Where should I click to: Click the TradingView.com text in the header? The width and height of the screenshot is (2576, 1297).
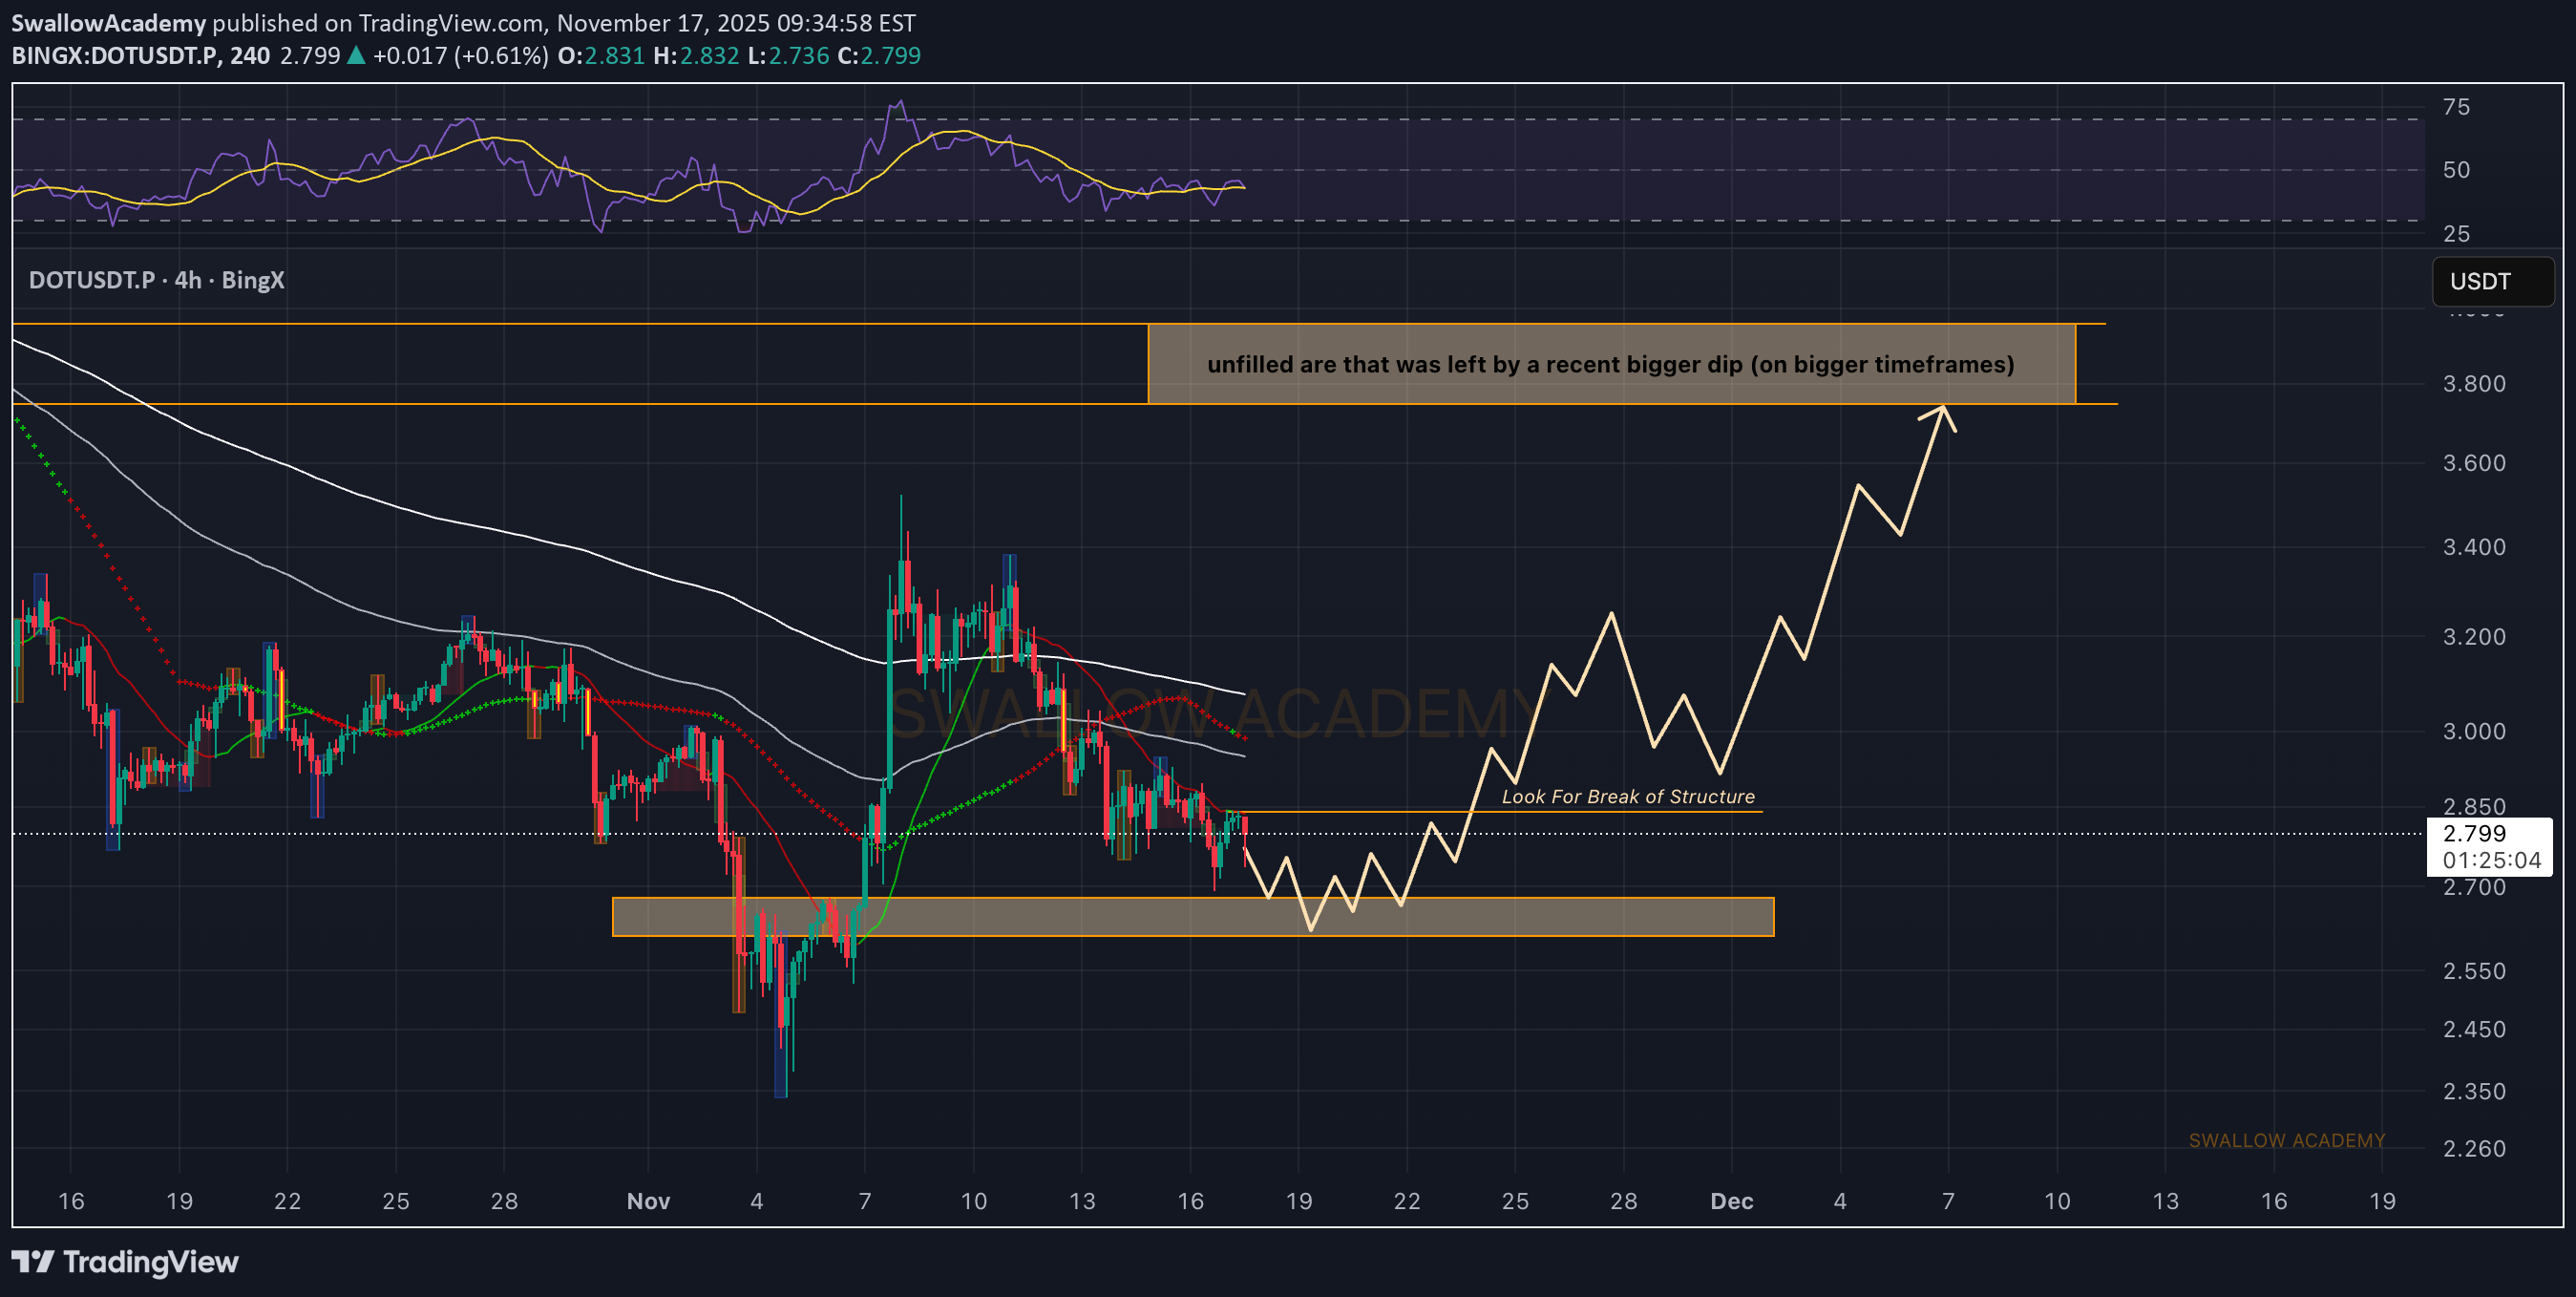coord(451,22)
